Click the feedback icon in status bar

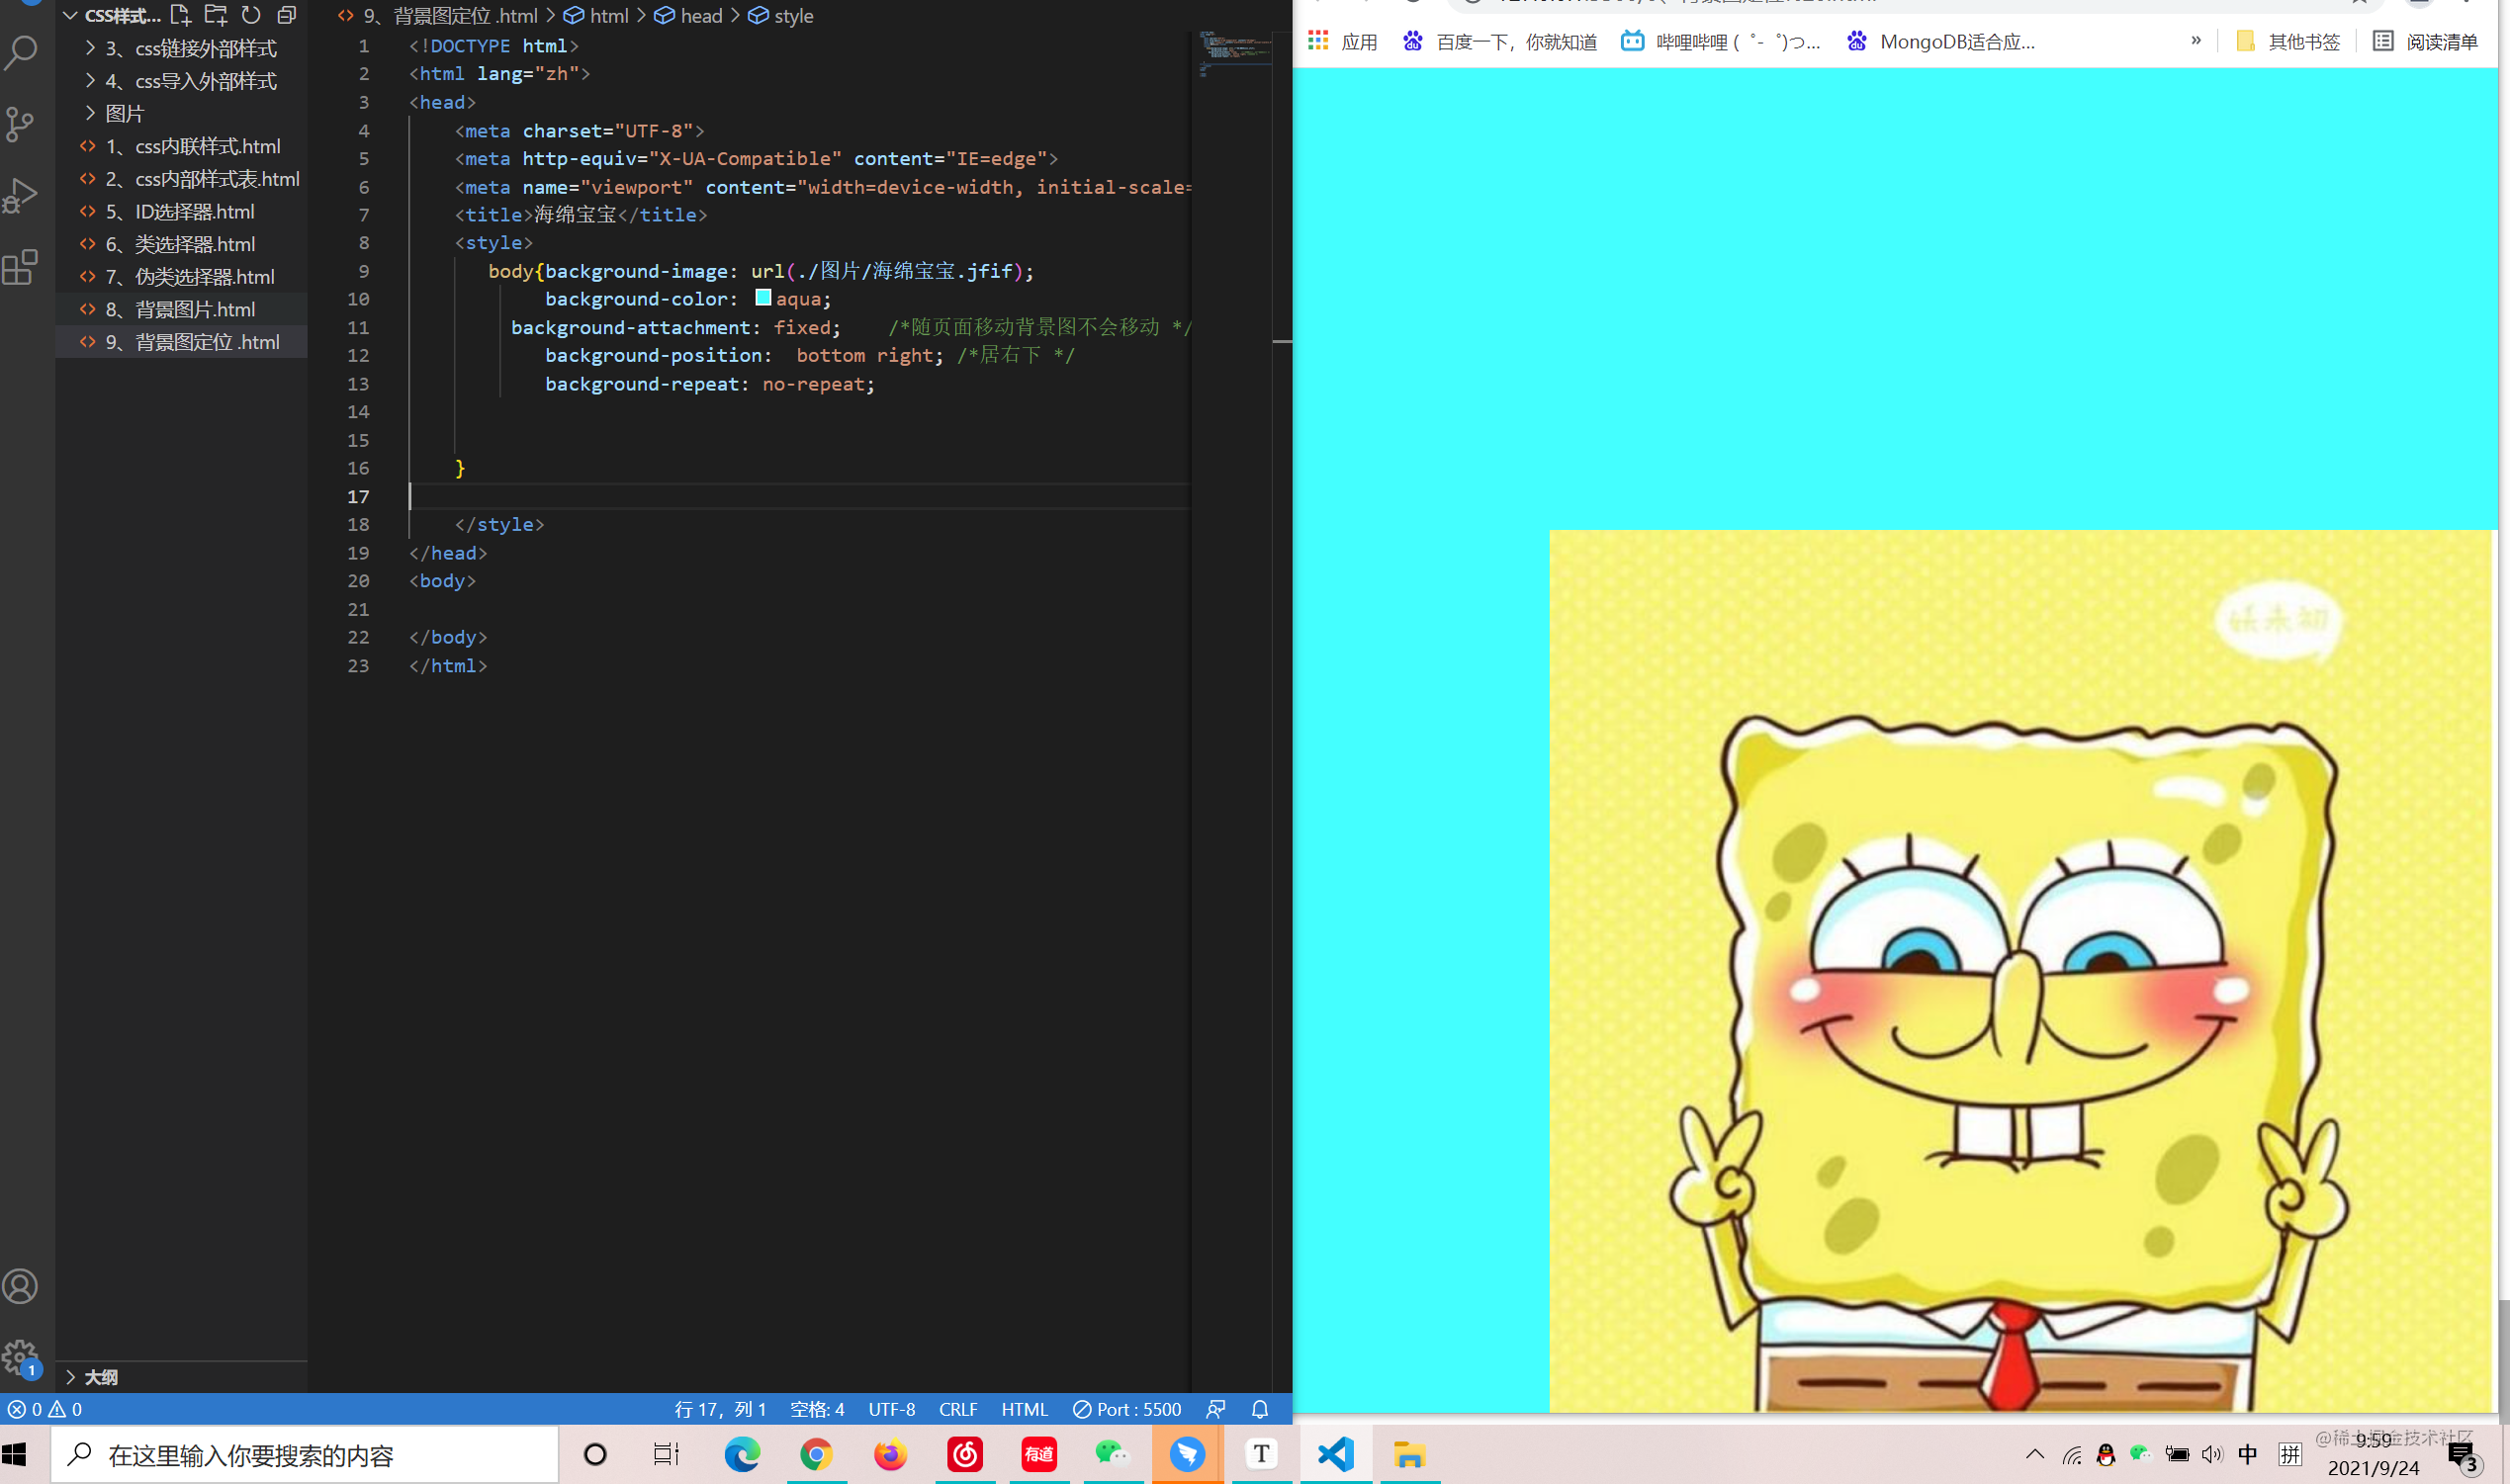click(x=1216, y=1409)
